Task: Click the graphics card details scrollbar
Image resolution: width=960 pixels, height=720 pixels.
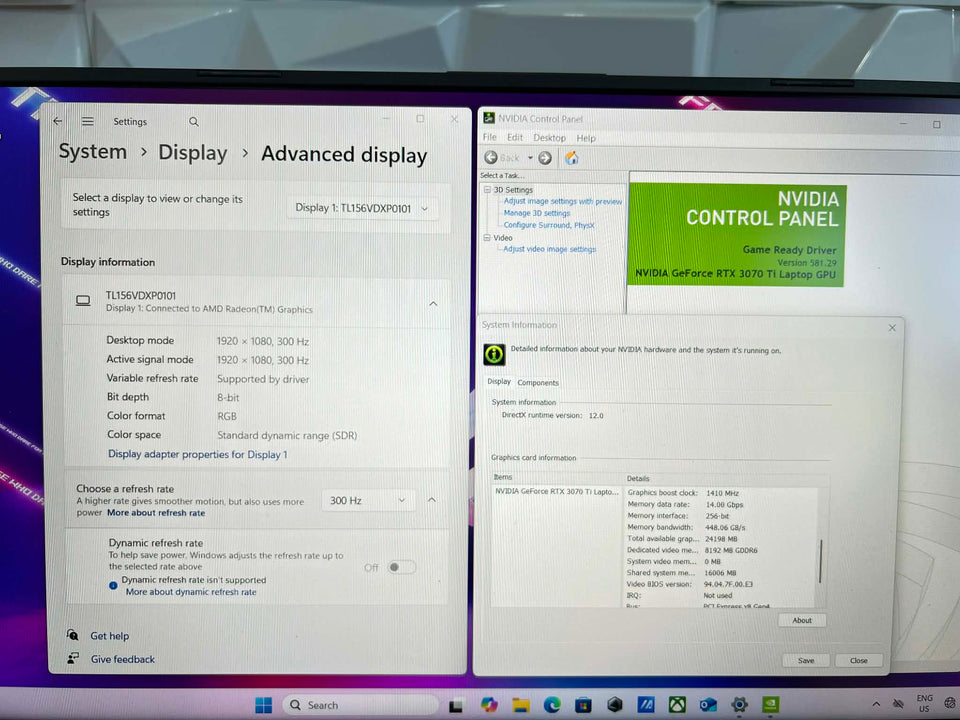Action: click(821, 560)
